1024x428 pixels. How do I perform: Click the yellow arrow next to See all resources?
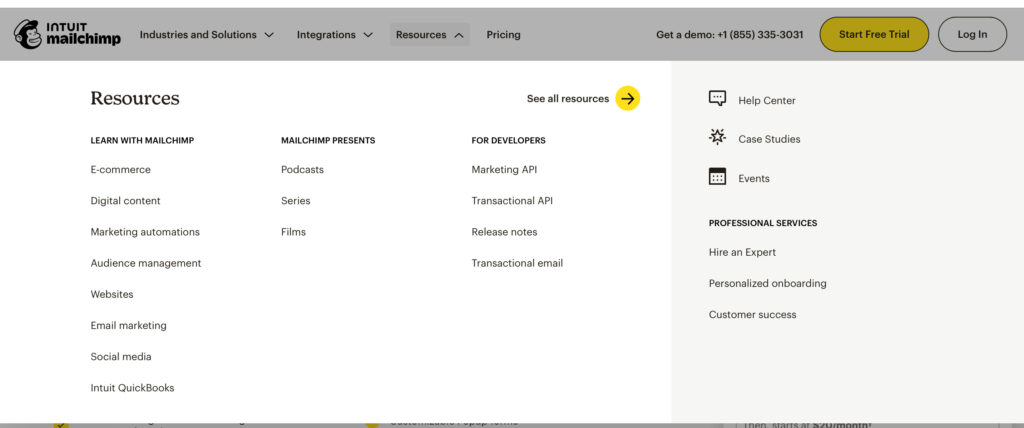pyautogui.click(x=628, y=99)
